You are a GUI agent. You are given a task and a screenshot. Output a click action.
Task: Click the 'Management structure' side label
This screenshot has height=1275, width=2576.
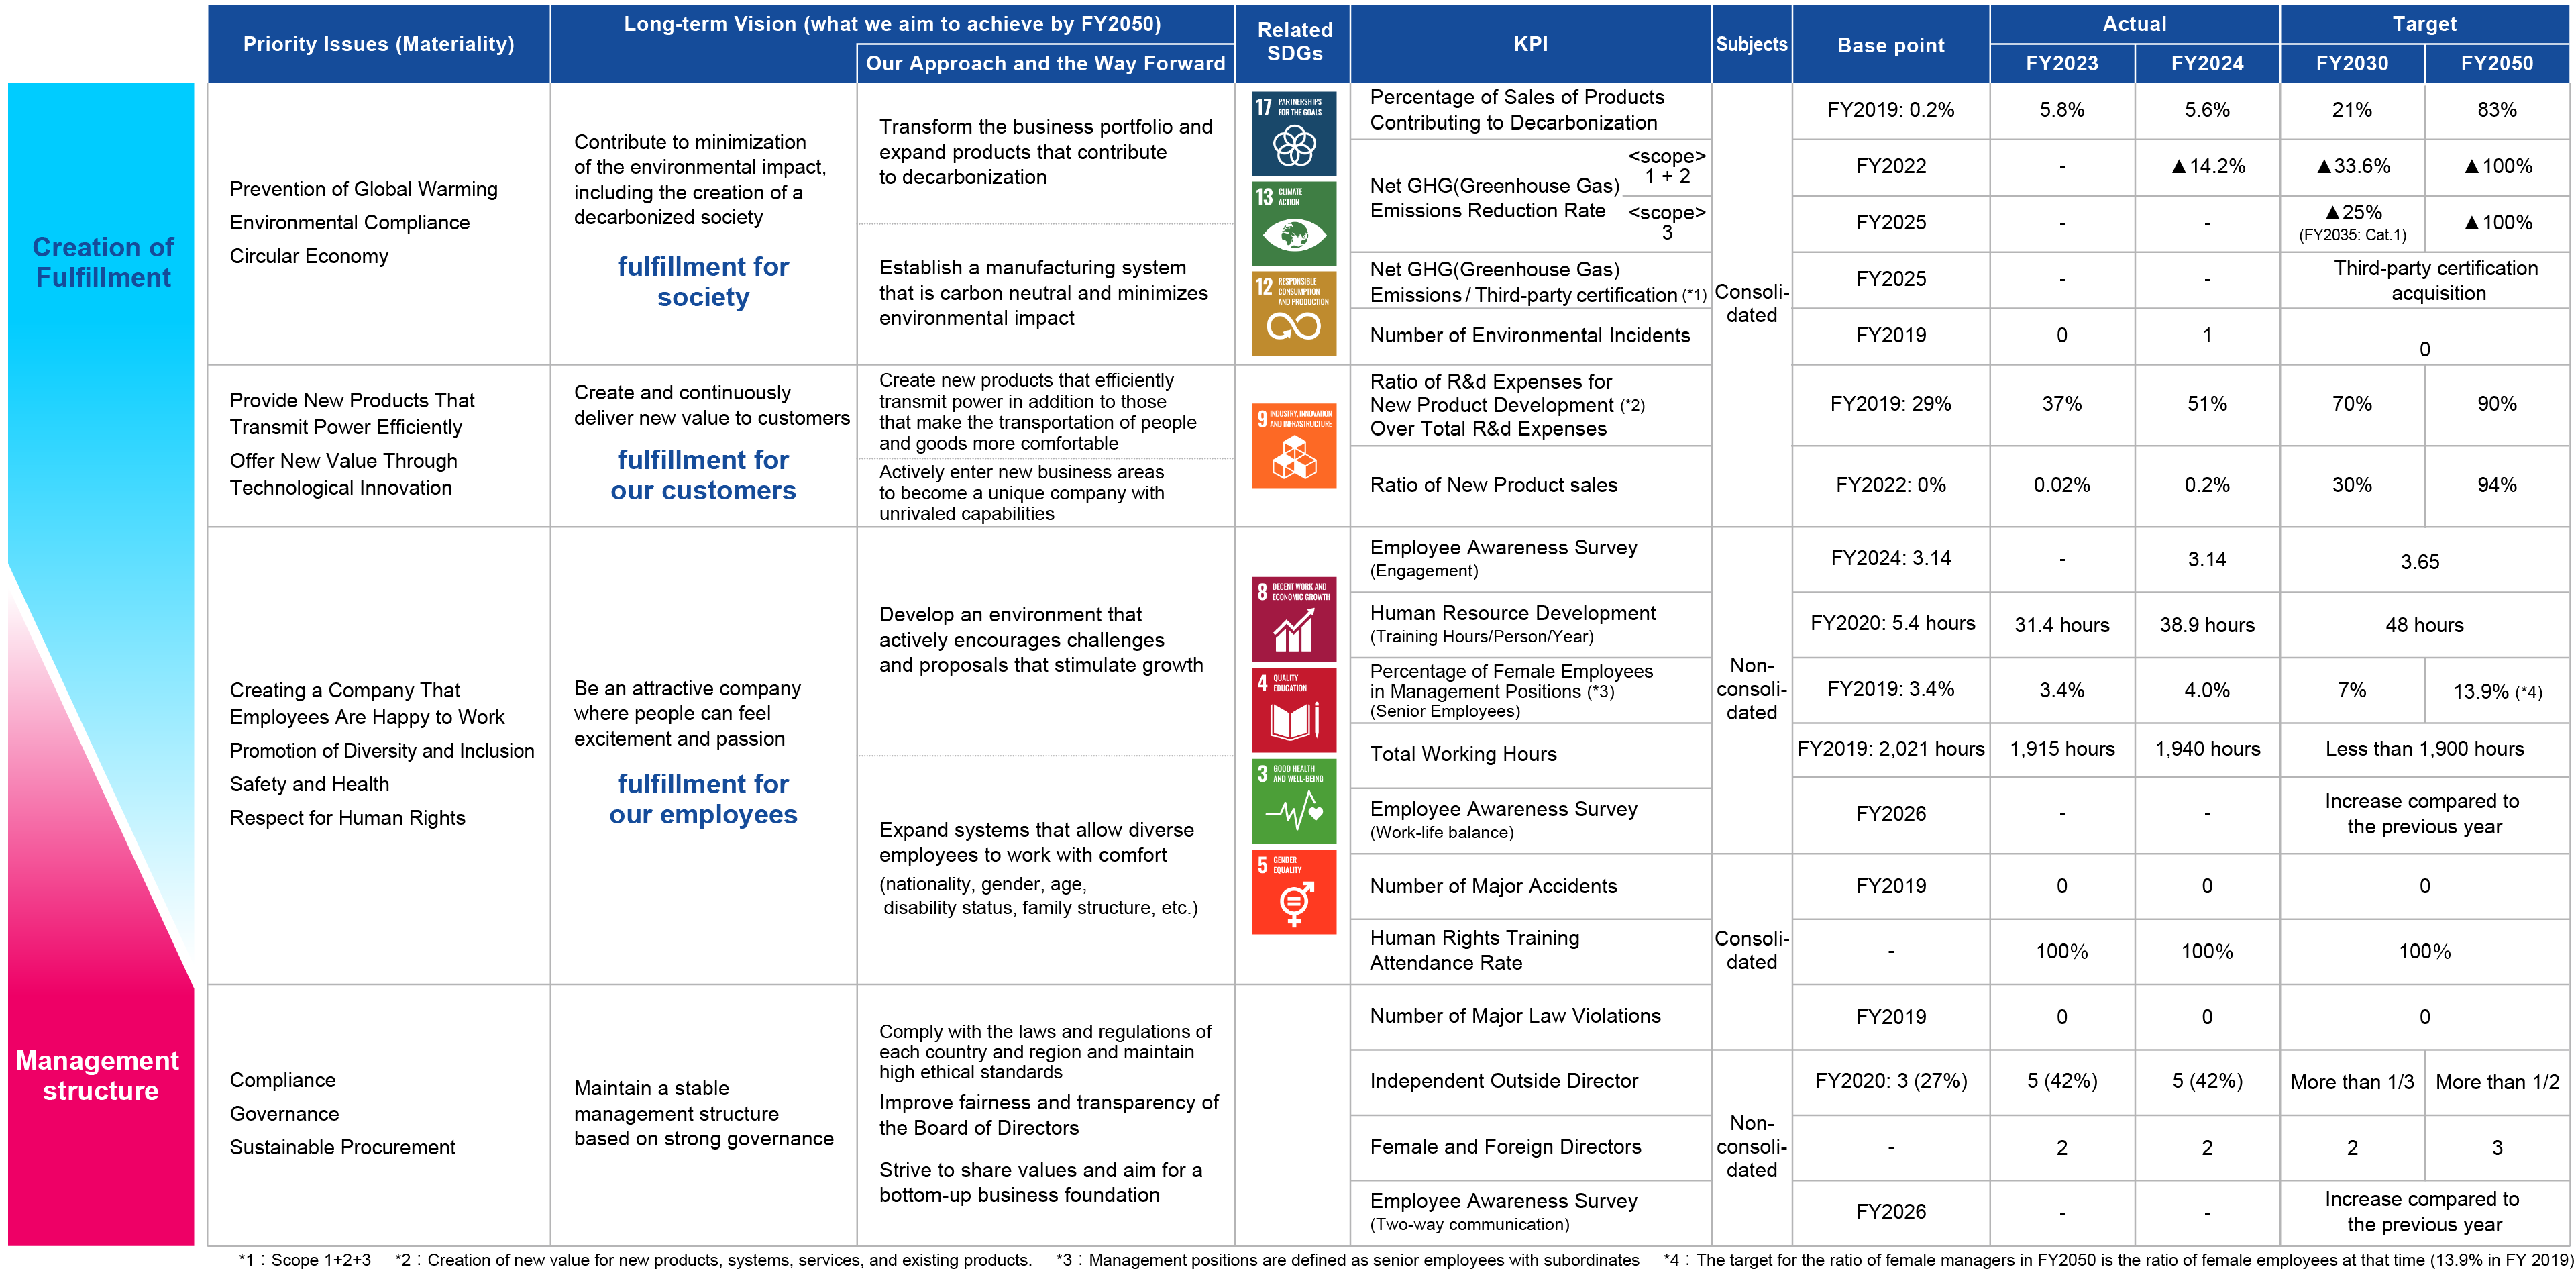[x=98, y=1075]
